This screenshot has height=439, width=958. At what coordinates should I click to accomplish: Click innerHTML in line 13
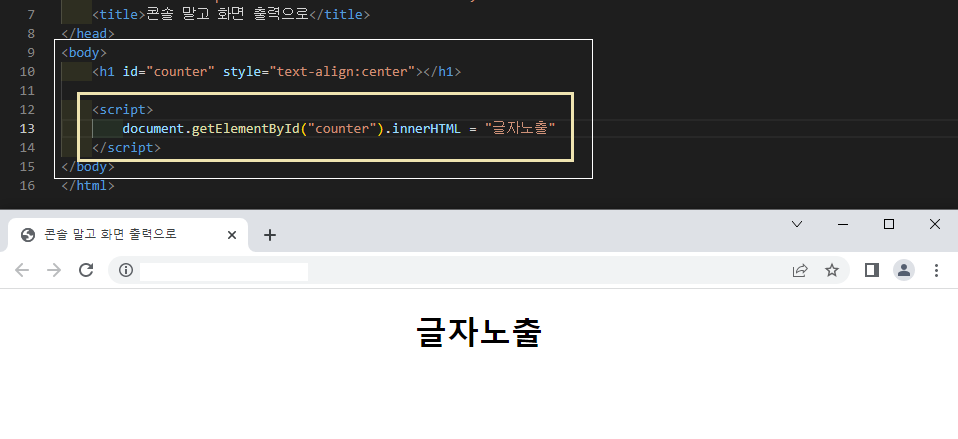pyautogui.click(x=426, y=128)
